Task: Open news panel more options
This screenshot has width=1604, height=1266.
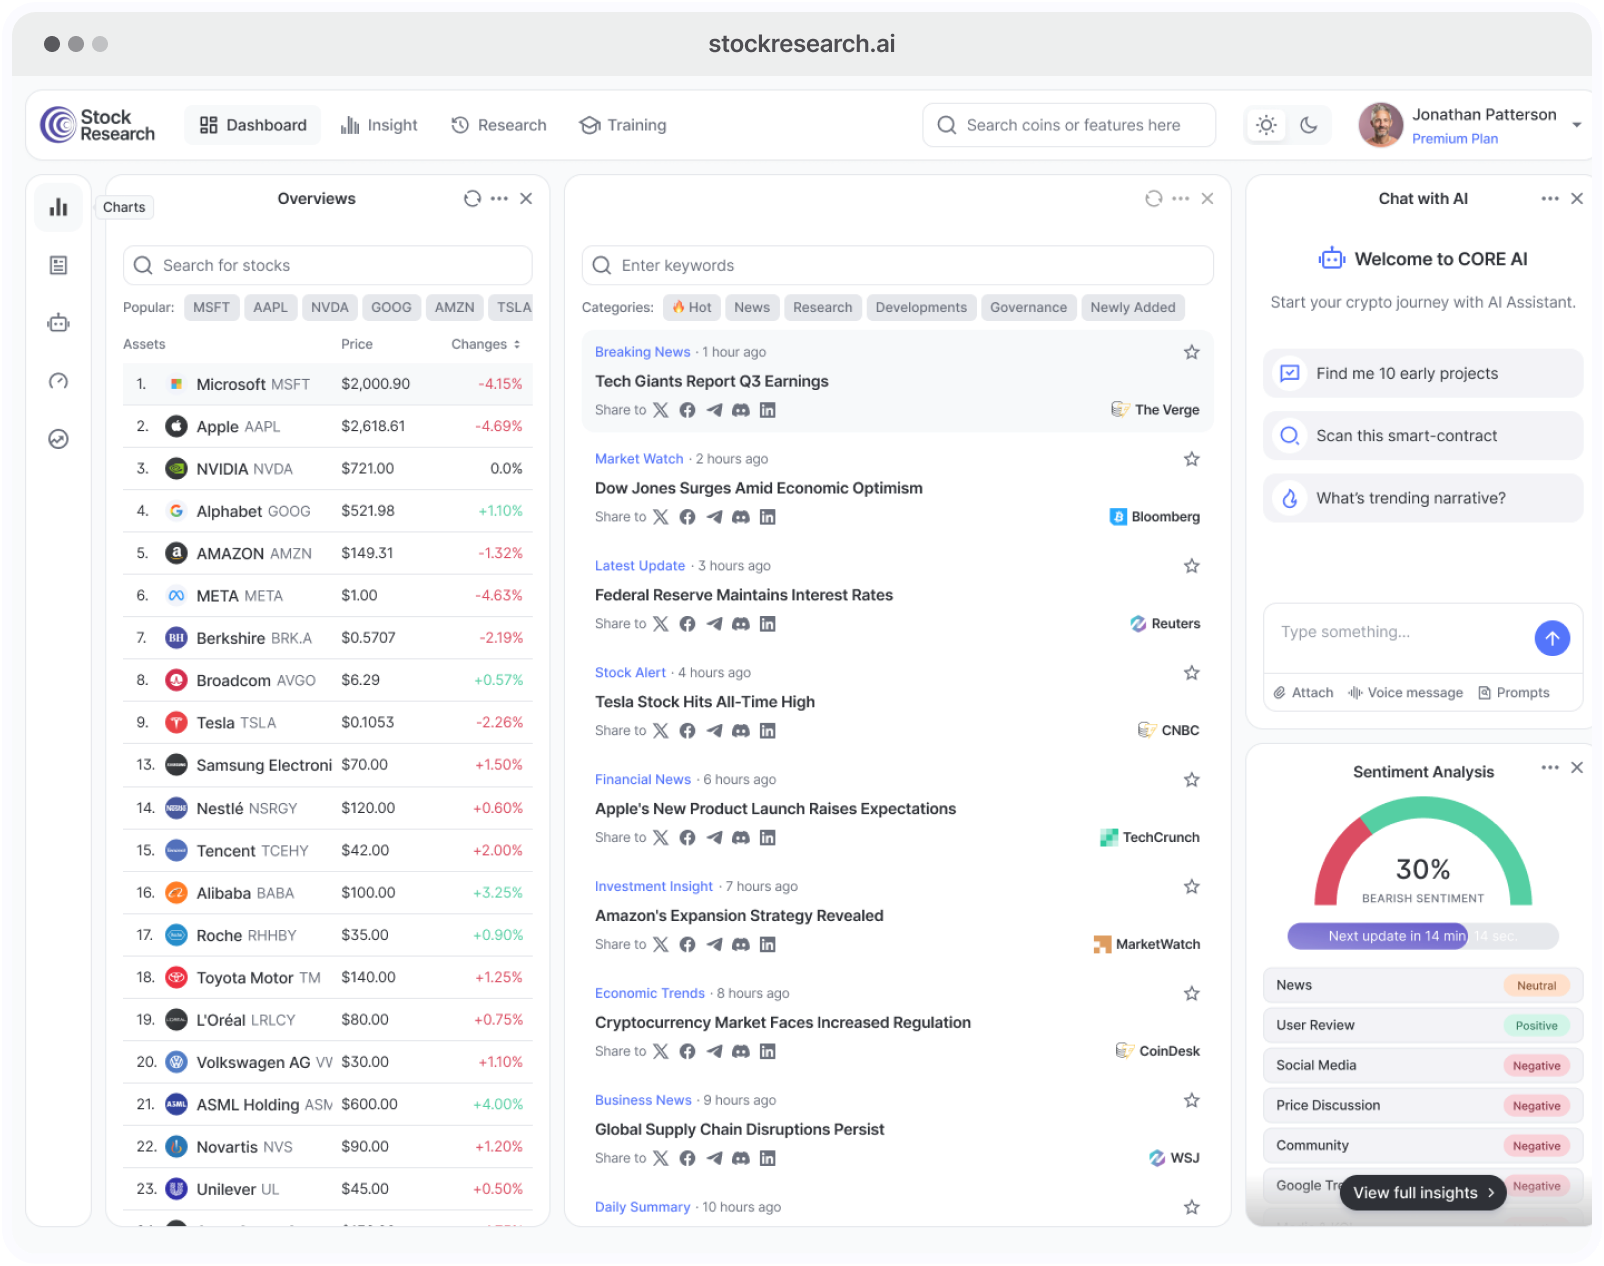Action: 1181,199
